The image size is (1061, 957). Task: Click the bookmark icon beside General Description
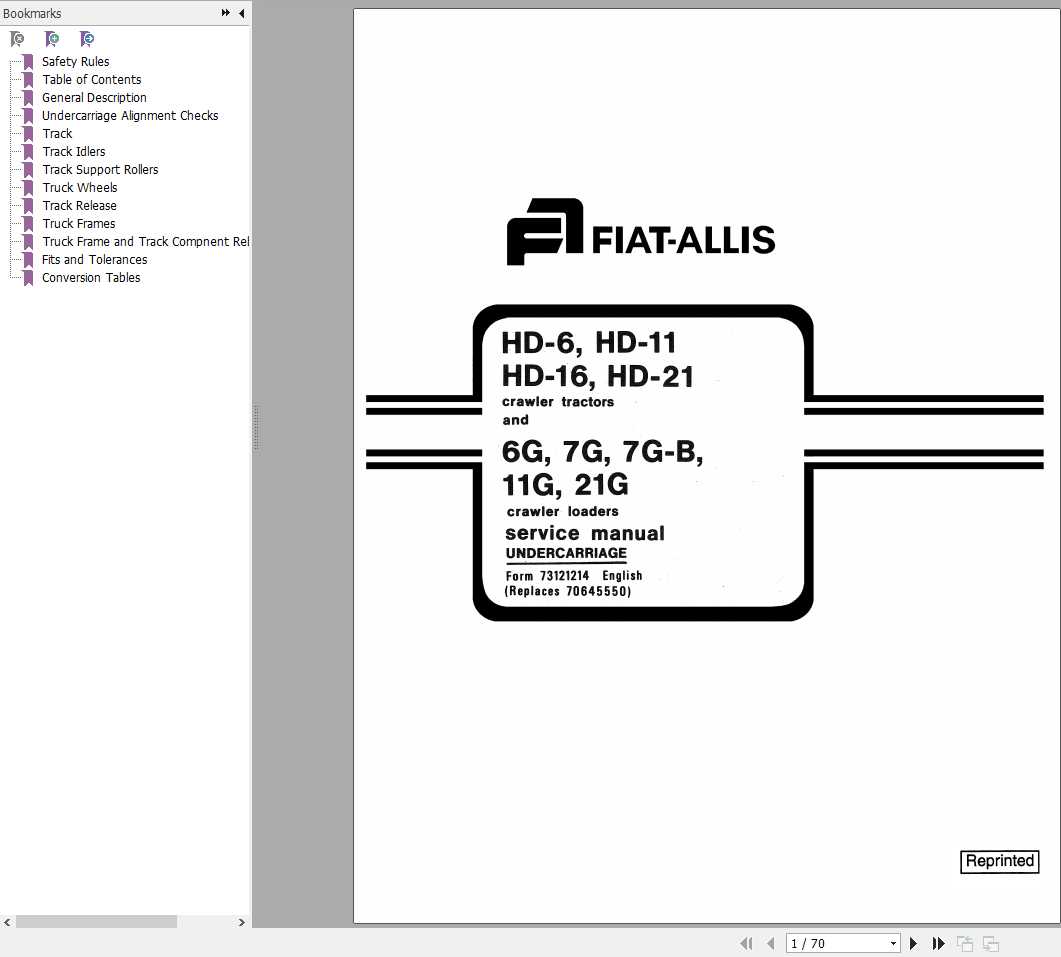[28, 98]
